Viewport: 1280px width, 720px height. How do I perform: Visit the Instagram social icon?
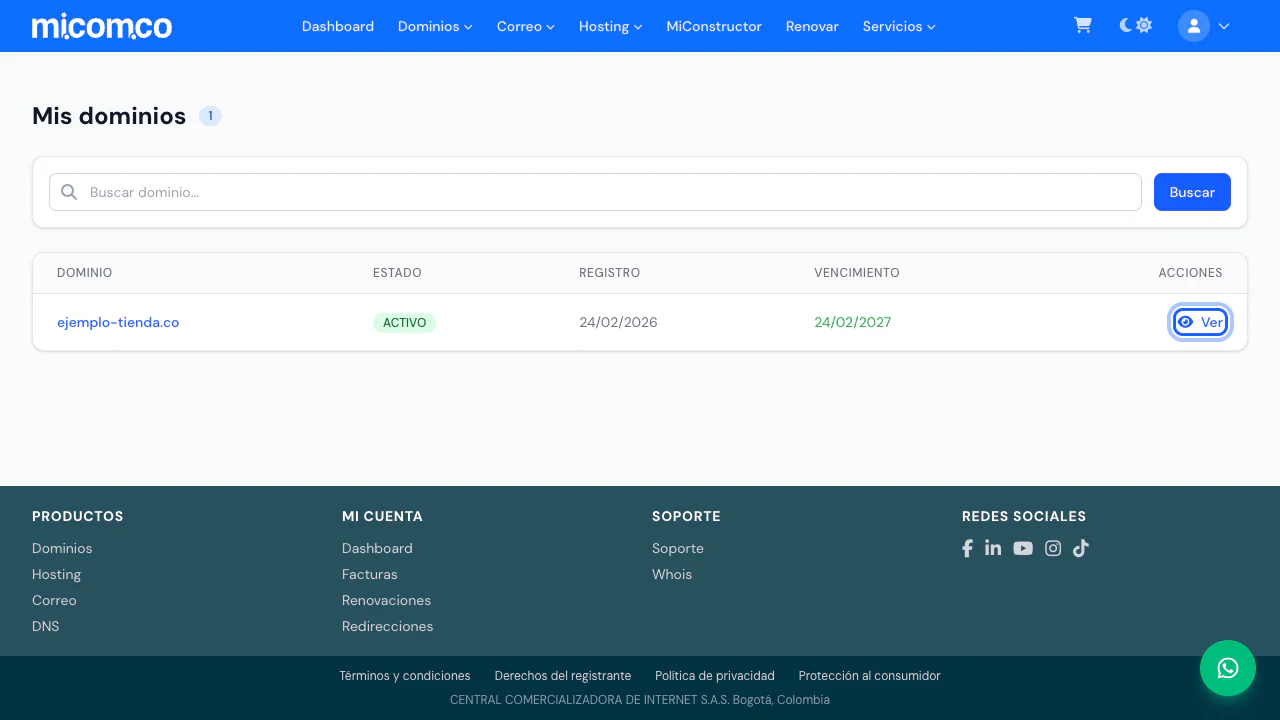[x=1053, y=548]
